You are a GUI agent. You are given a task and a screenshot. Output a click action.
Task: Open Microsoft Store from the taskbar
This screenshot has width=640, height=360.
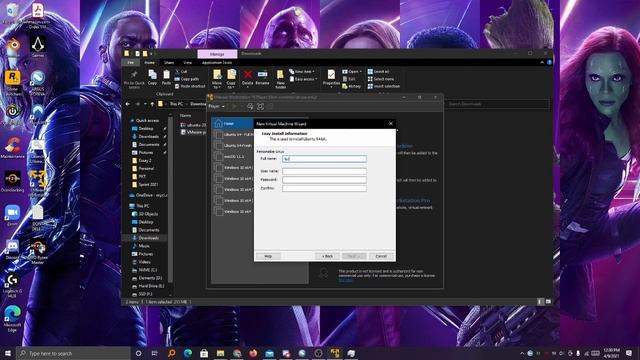coord(204,353)
